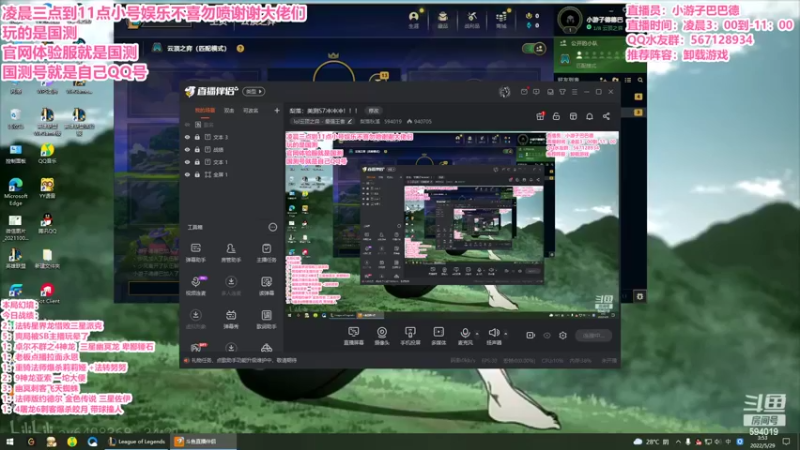Open the 歌词助手 tool
Image resolution: width=800 pixels, height=450 pixels.
point(266,319)
